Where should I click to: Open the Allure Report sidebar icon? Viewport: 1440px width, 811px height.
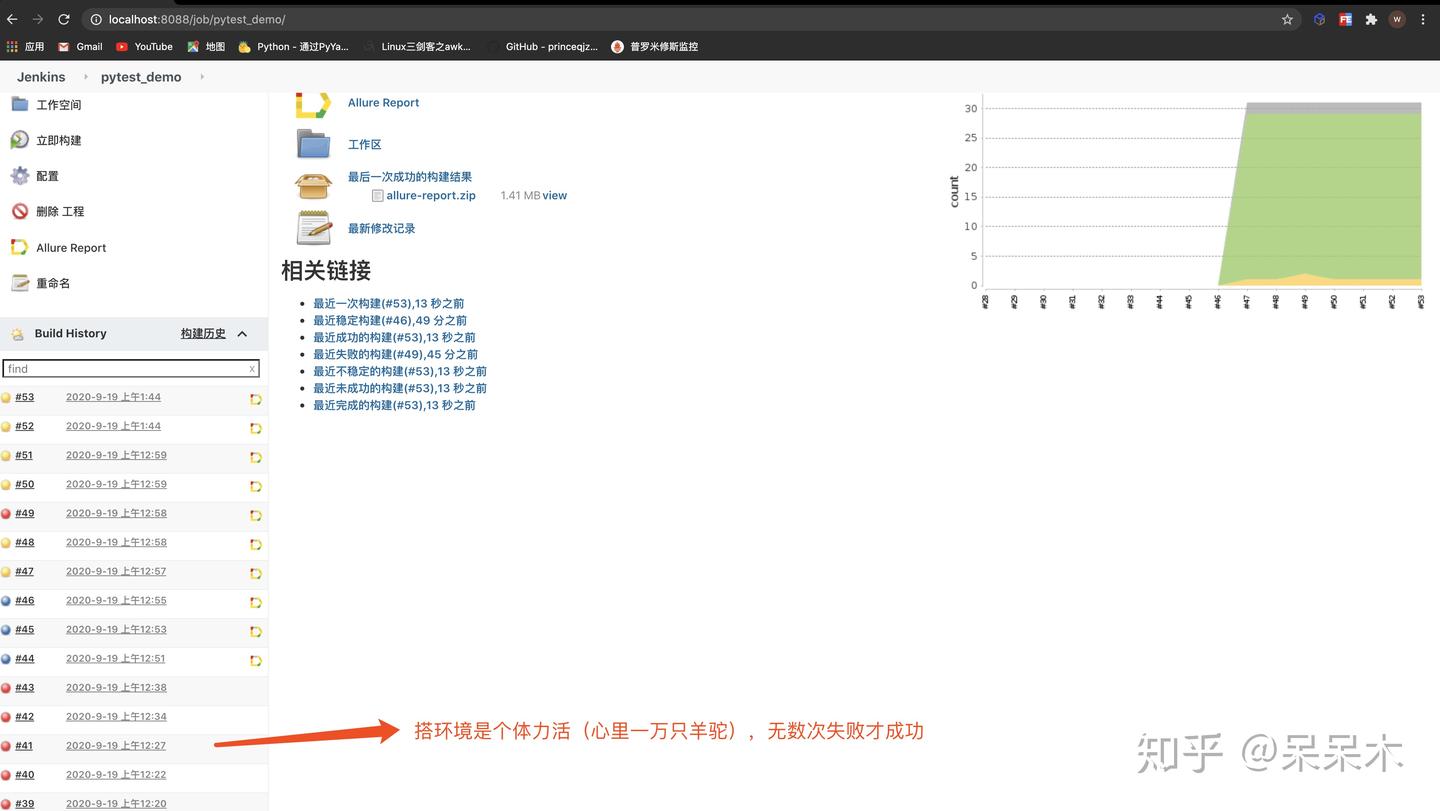point(19,247)
